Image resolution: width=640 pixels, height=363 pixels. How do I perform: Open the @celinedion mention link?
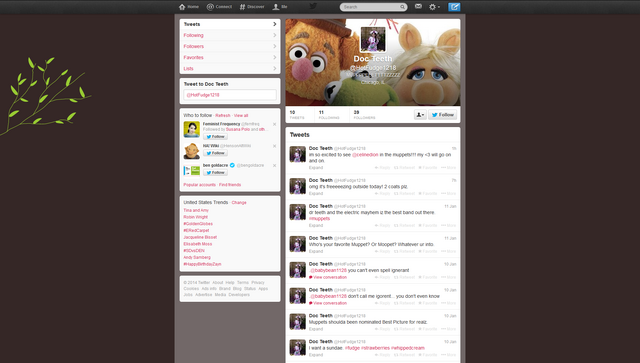(365, 155)
